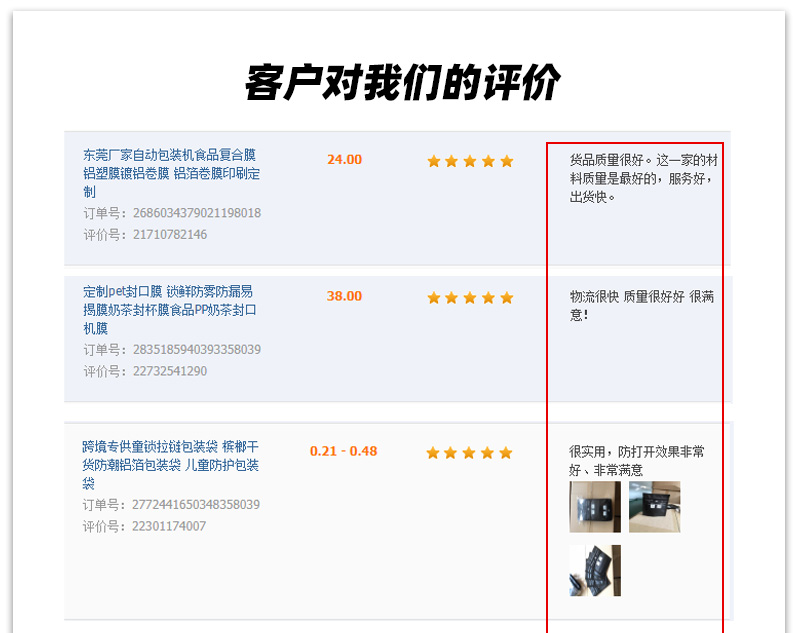Click the first star in the second review
800x633 pixels.
coord(434,298)
